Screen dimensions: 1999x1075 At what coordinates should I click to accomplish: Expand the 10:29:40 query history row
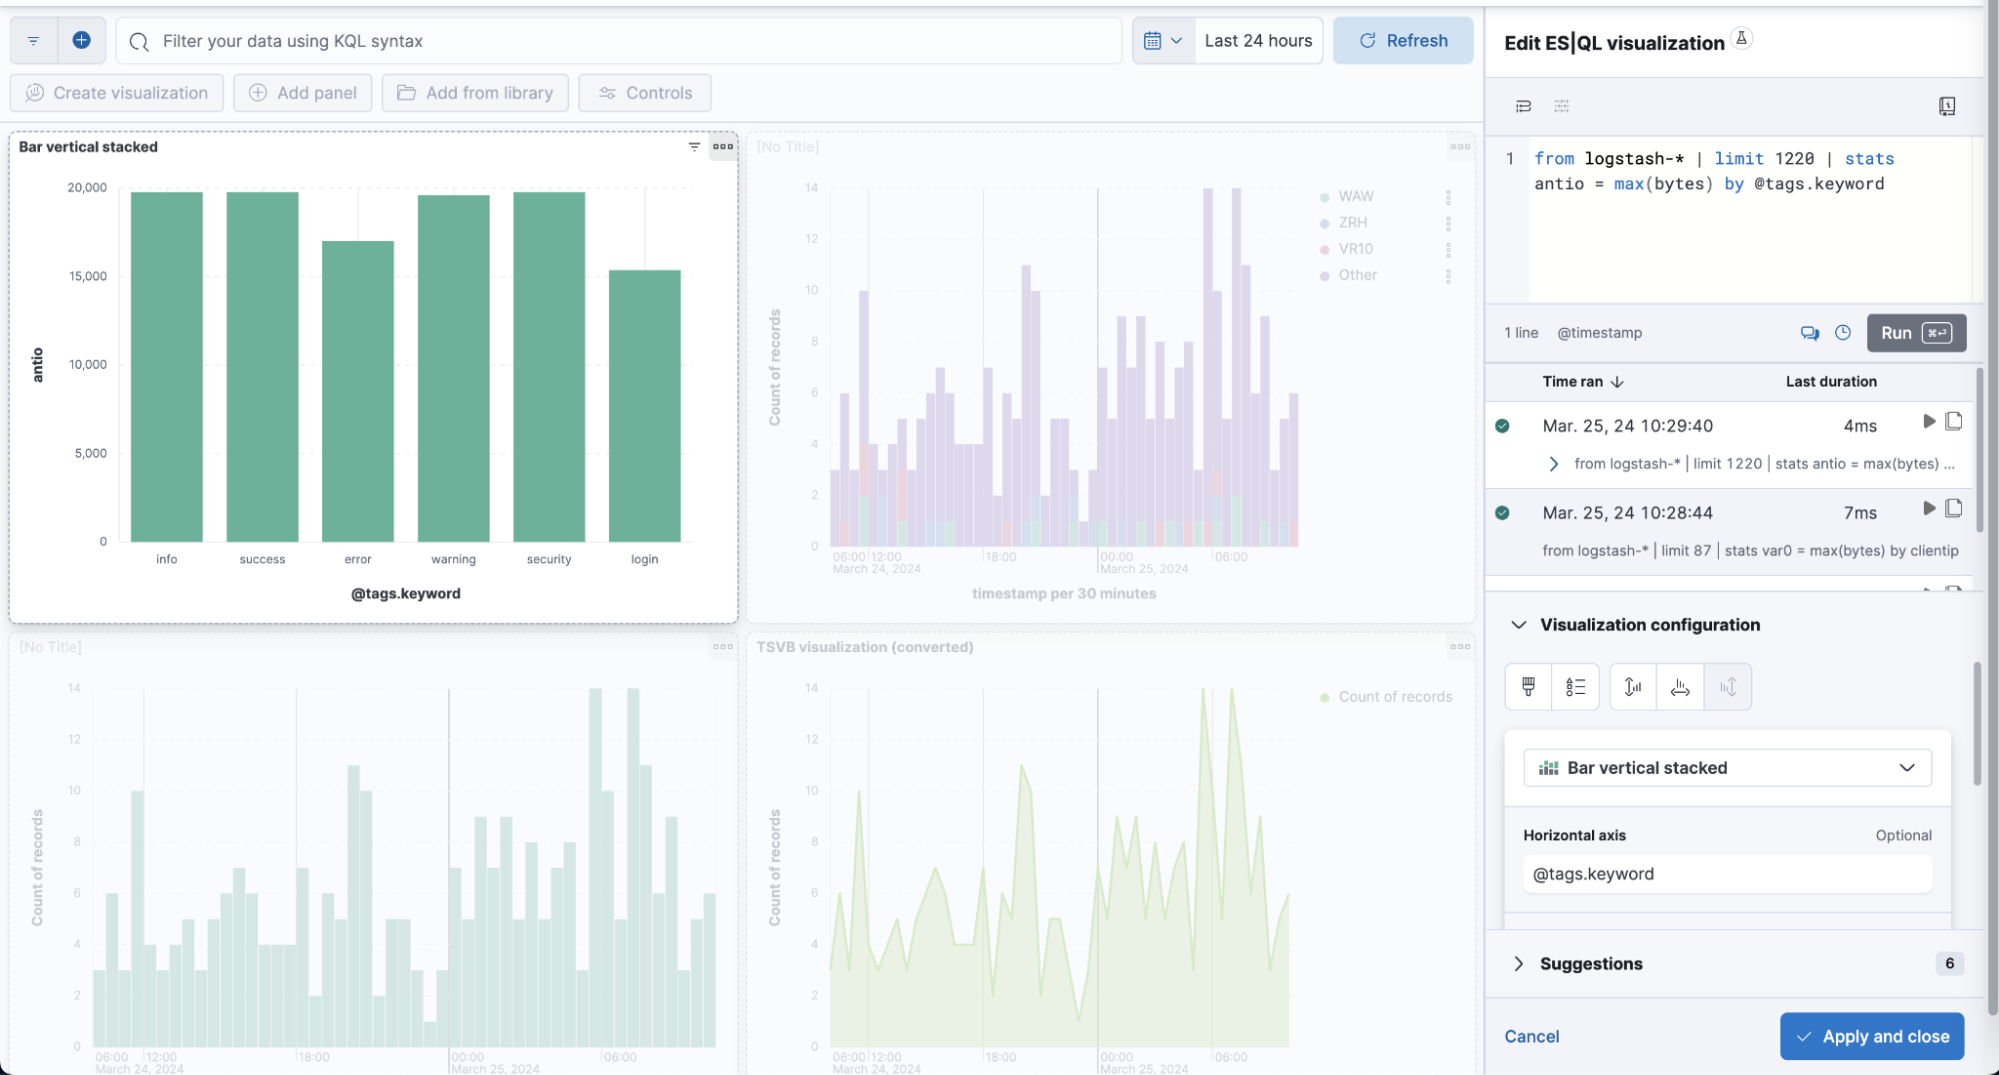coord(1553,464)
